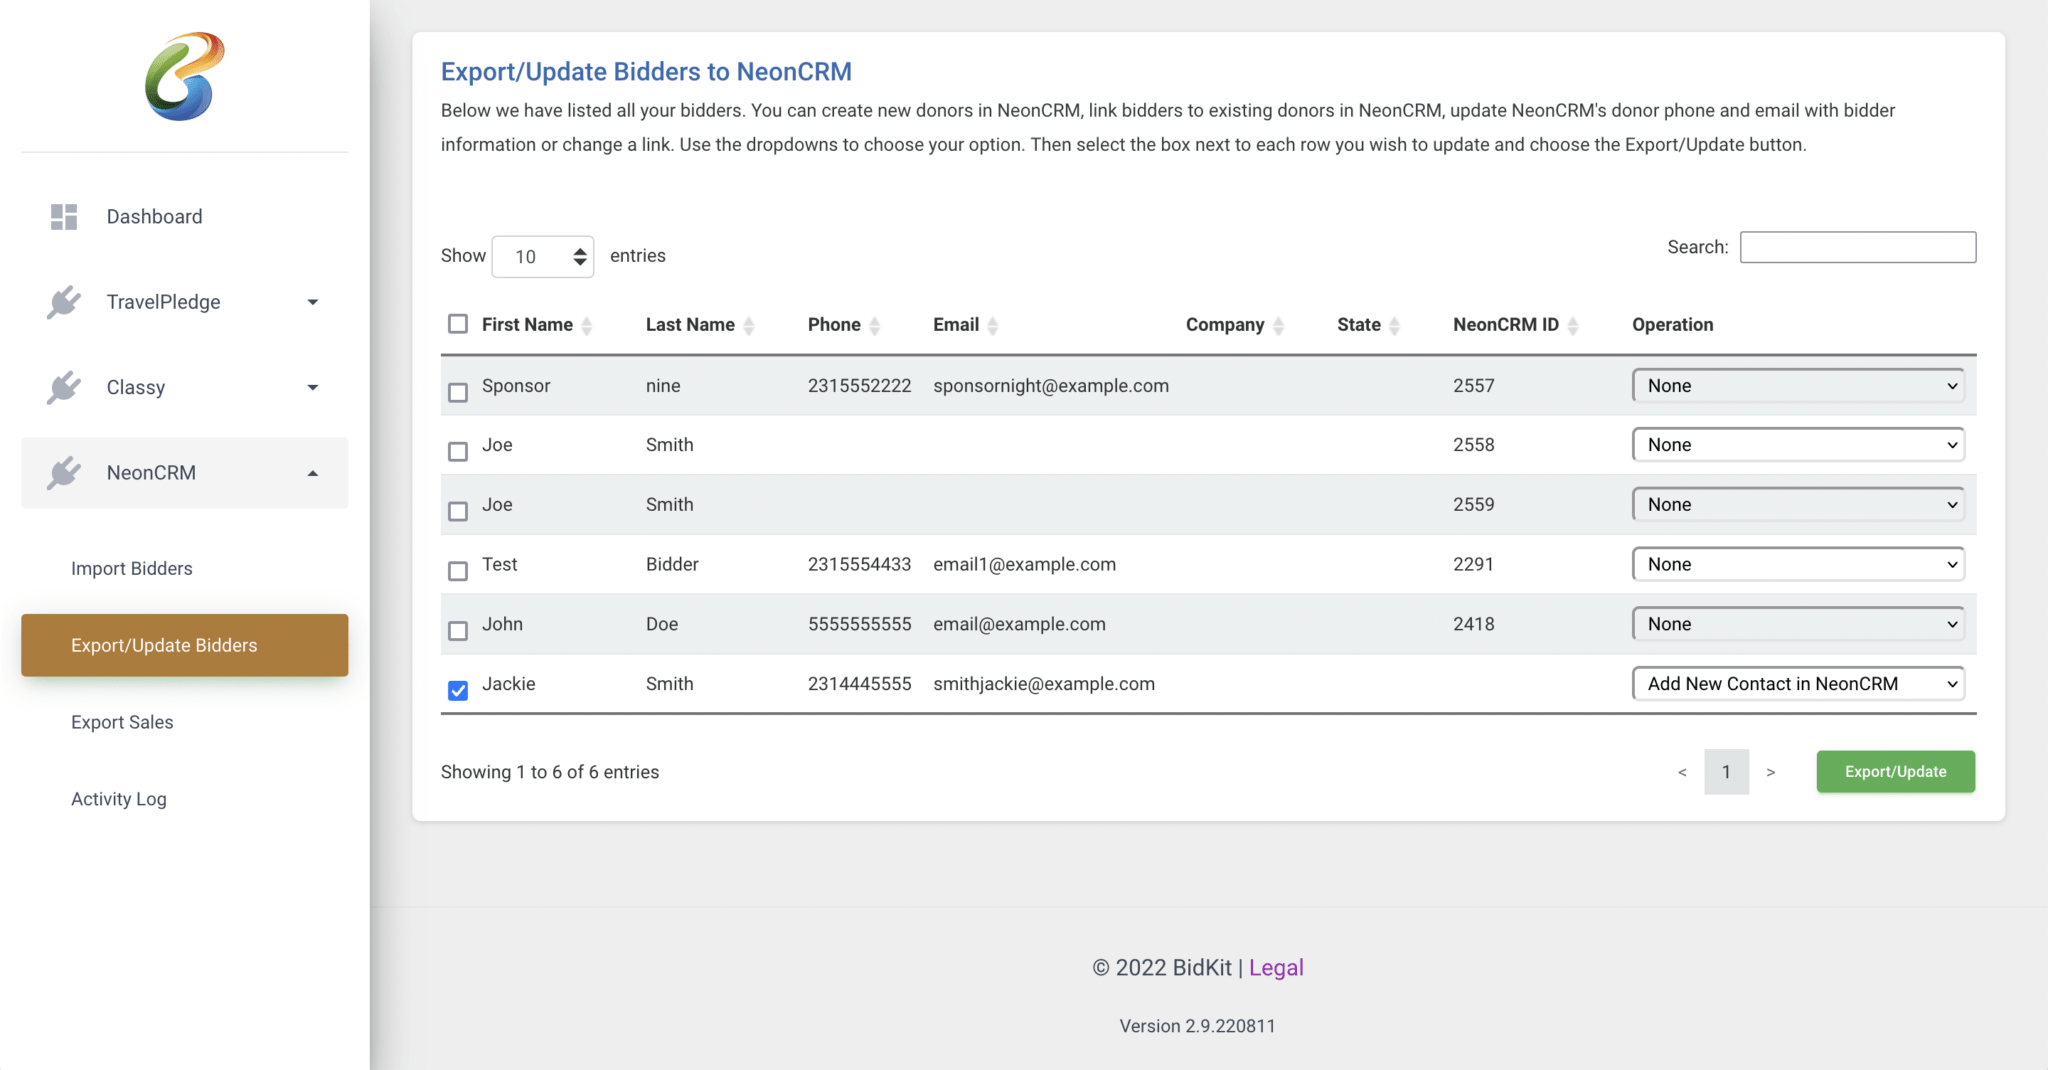Click the BidKit logo
Image resolution: width=2048 pixels, height=1070 pixels.
(x=185, y=76)
